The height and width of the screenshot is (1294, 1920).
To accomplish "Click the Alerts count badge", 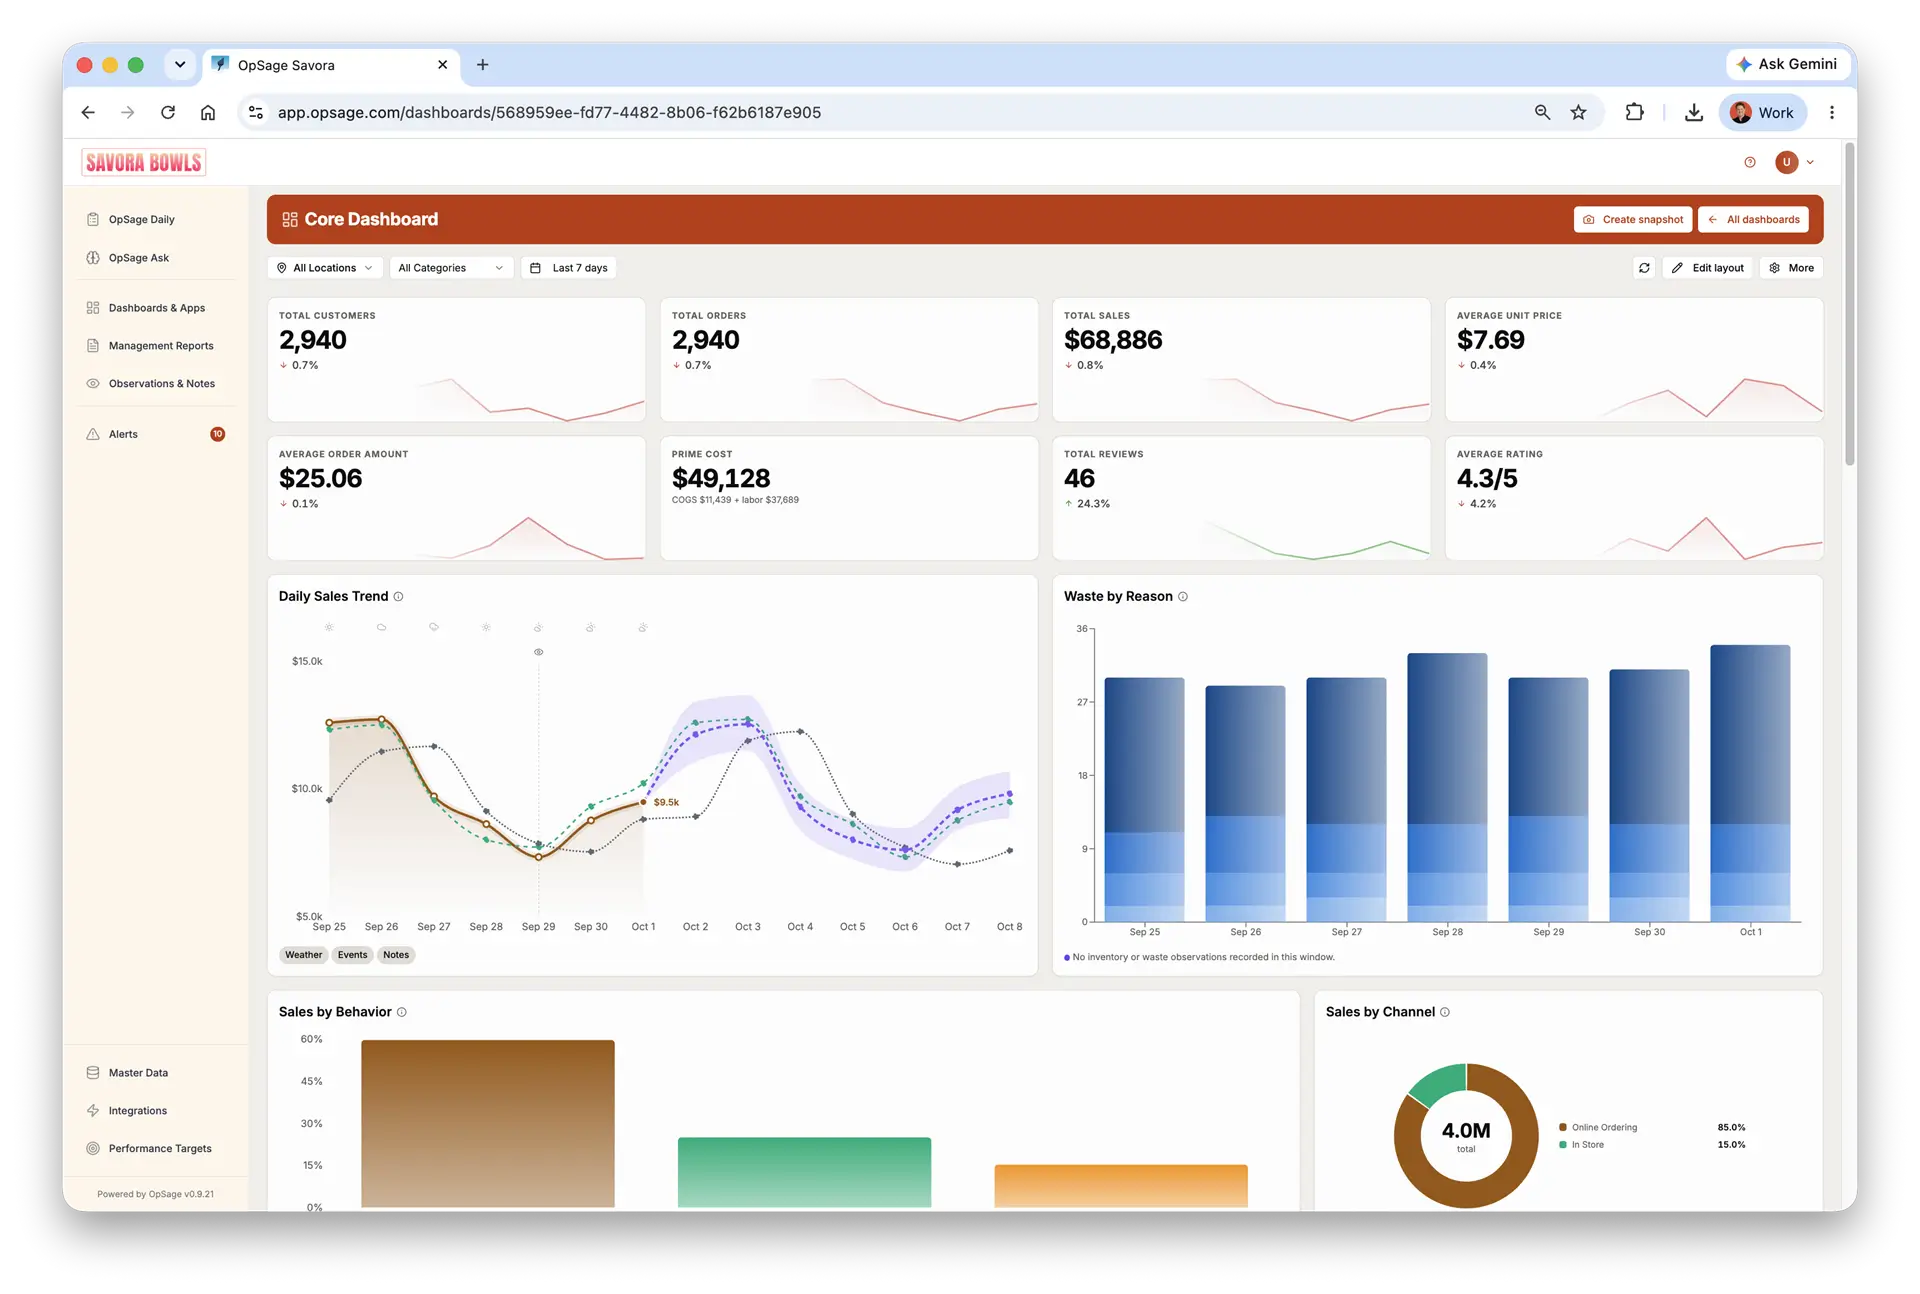I will 217,433.
